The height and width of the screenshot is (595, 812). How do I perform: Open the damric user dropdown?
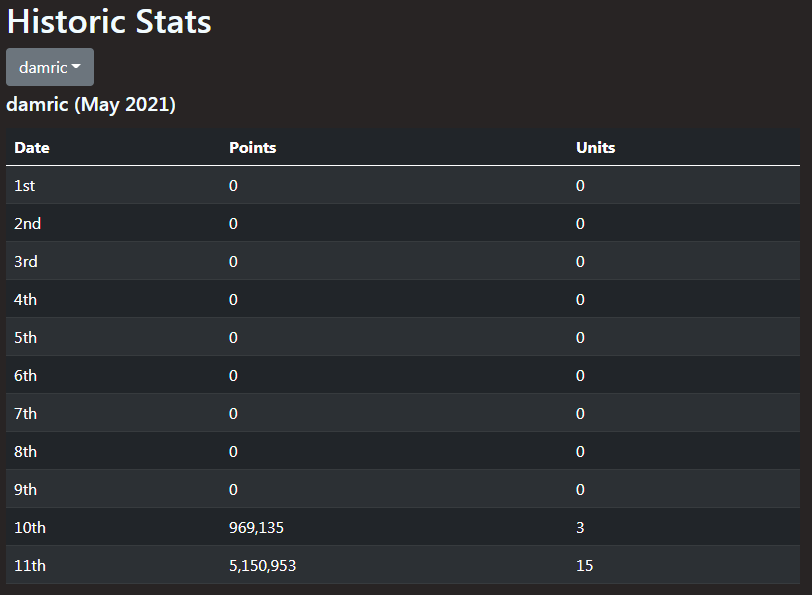click(x=50, y=67)
